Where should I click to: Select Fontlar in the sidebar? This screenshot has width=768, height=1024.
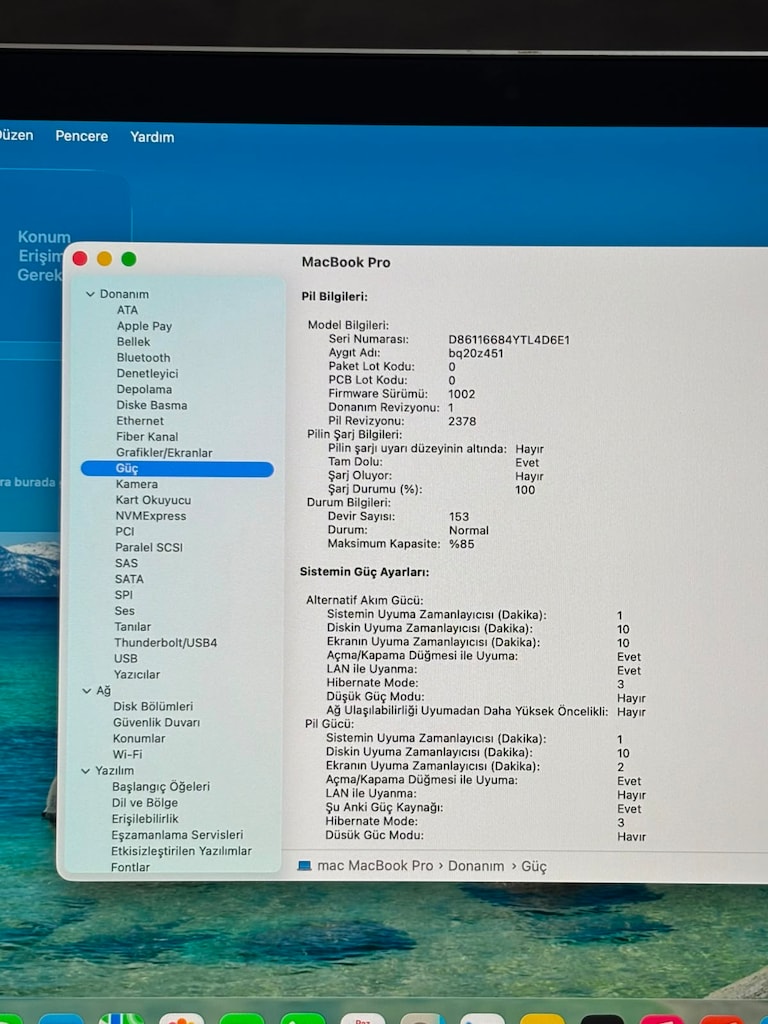[x=131, y=867]
